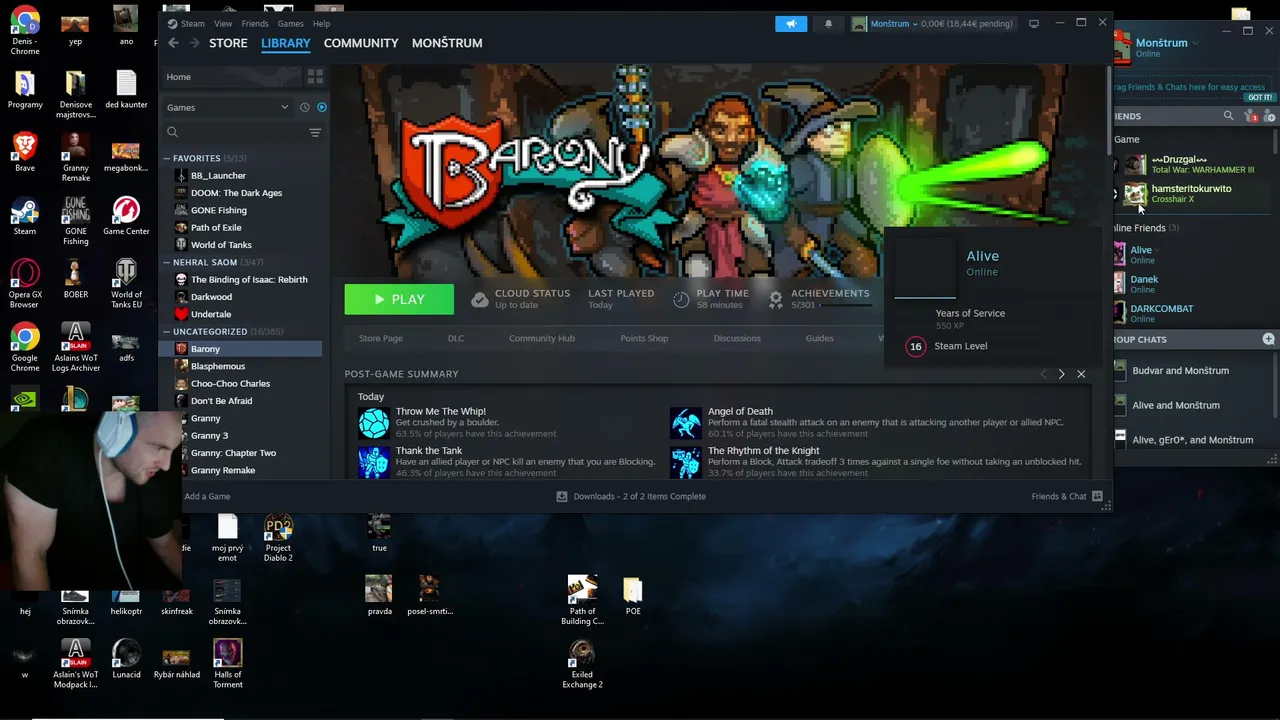Select The Binding of Isaac: Rebirth
The height and width of the screenshot is (720, 1280).
249,280
